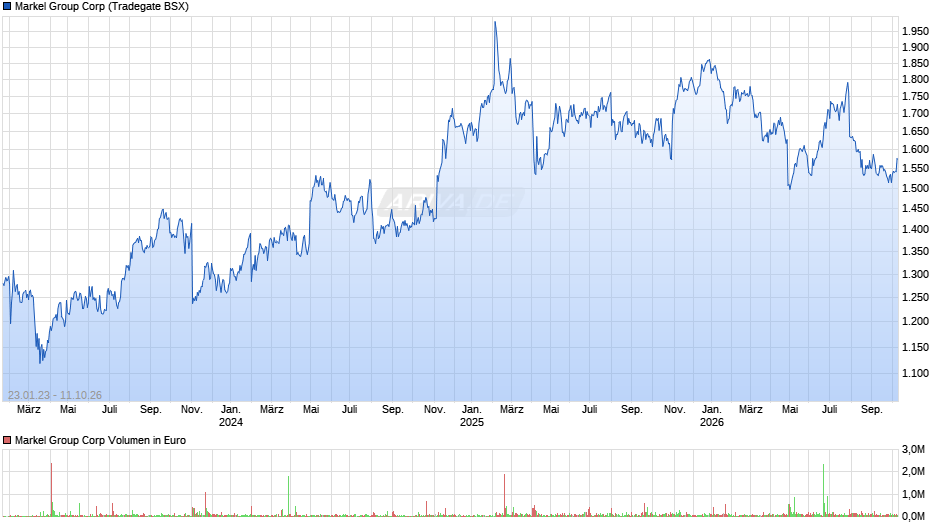This screenshot has height=526, width=940.
Task: Click the 2025 year label on time axis
Action: (472, 422)
